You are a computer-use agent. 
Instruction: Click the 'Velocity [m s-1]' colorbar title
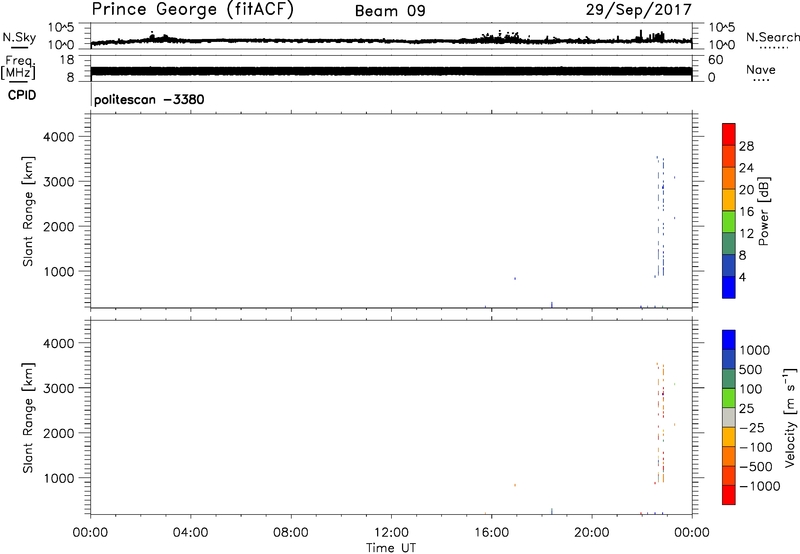coord(790,417)
